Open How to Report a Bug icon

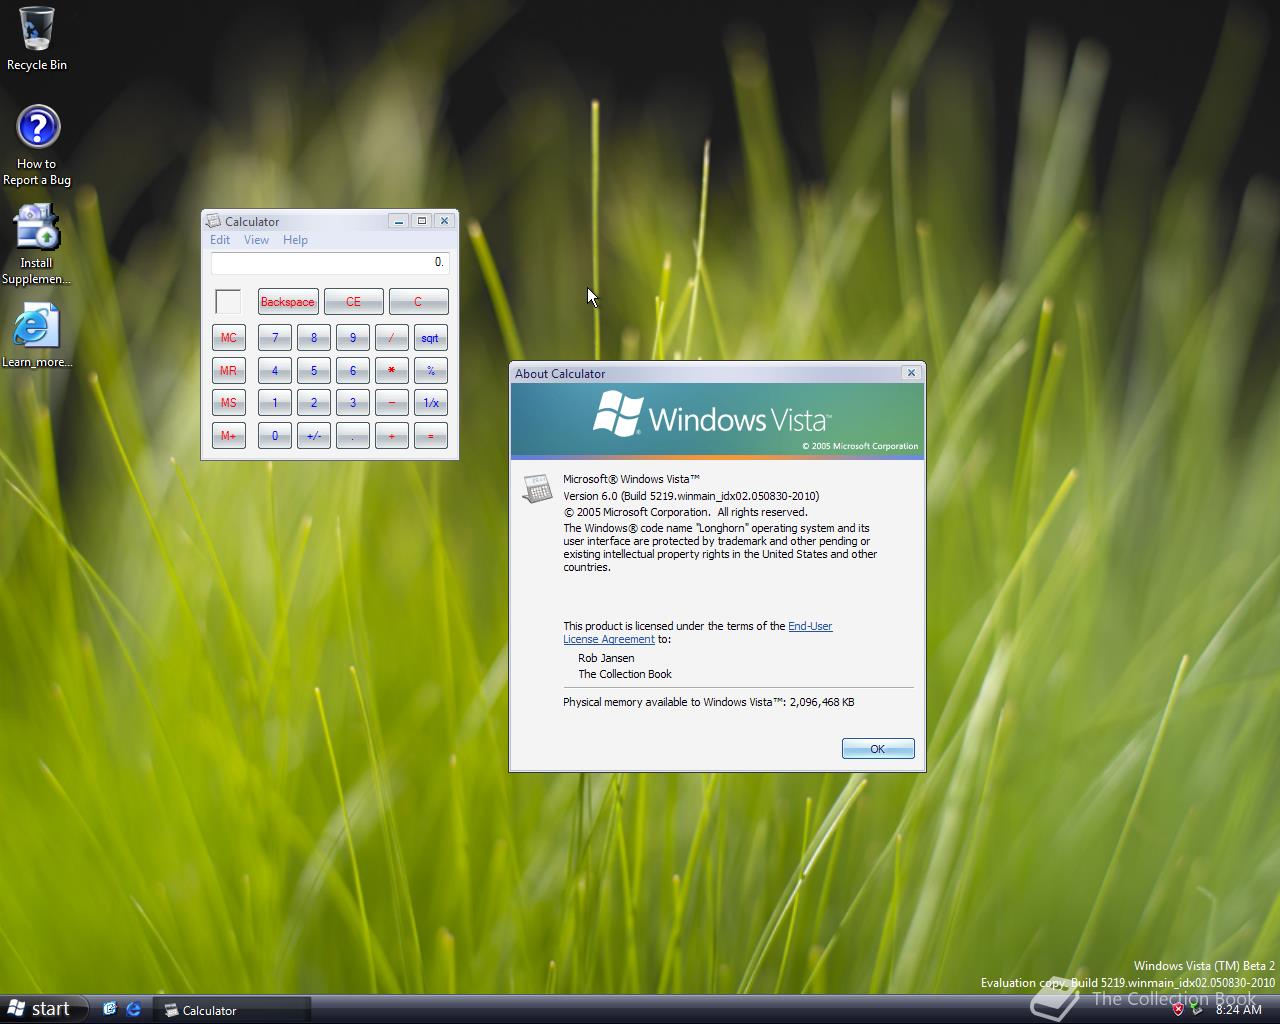coord(37,145)
